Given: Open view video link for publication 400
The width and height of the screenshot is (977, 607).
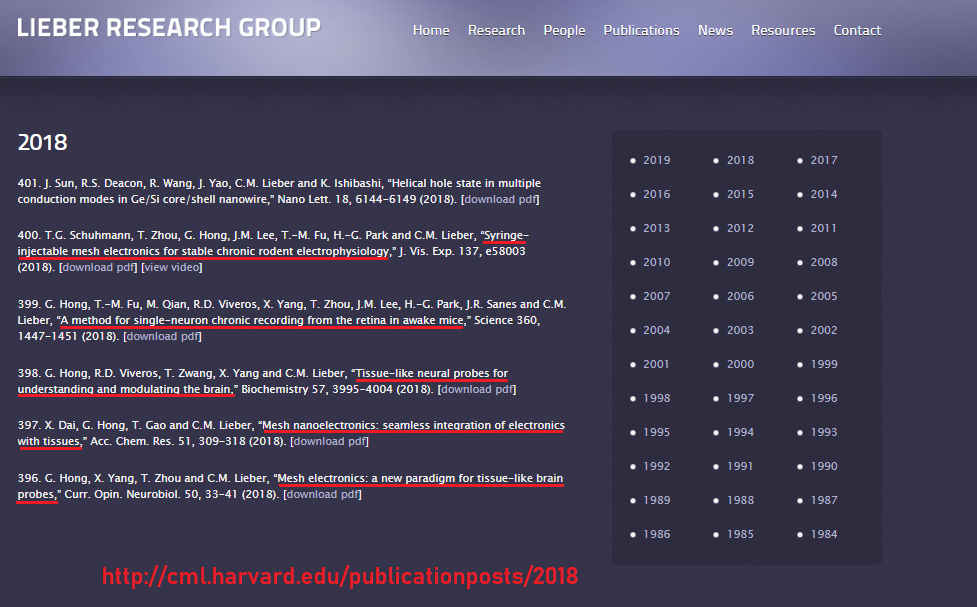Looking at the screenshot, I should point(172,267).
